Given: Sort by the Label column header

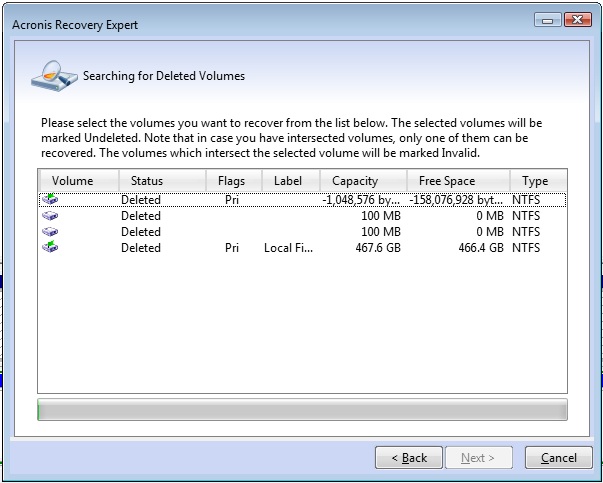Looking at the screenshot, I should pyautogui.click(x=291, y=181).
